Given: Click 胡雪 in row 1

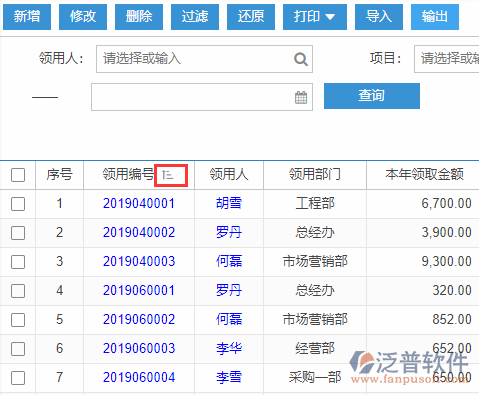Looking at the screenshot, I should [x=229, y=203].
